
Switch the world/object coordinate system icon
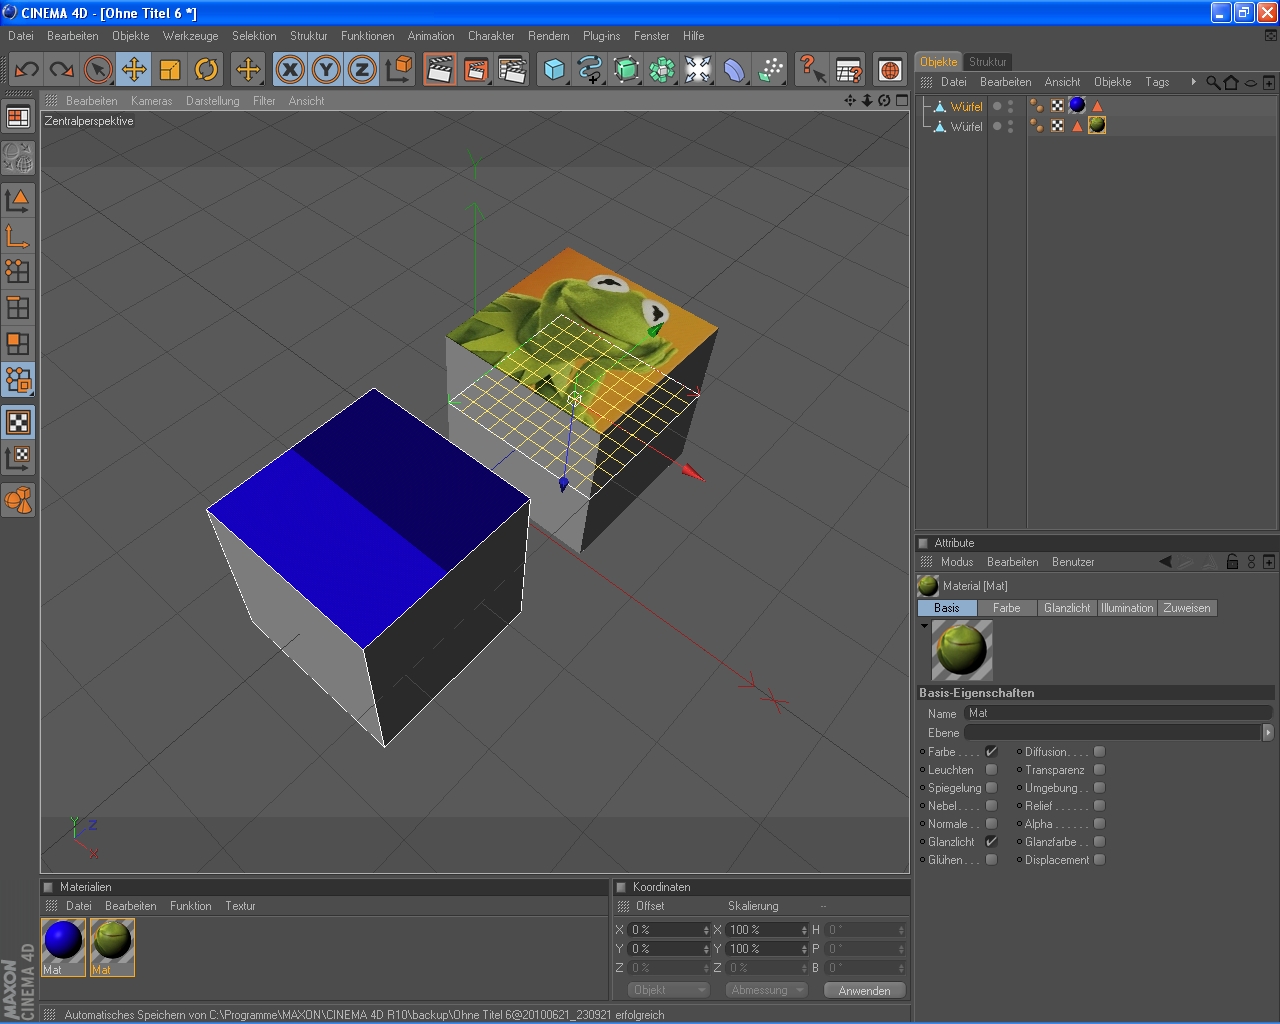398,69
